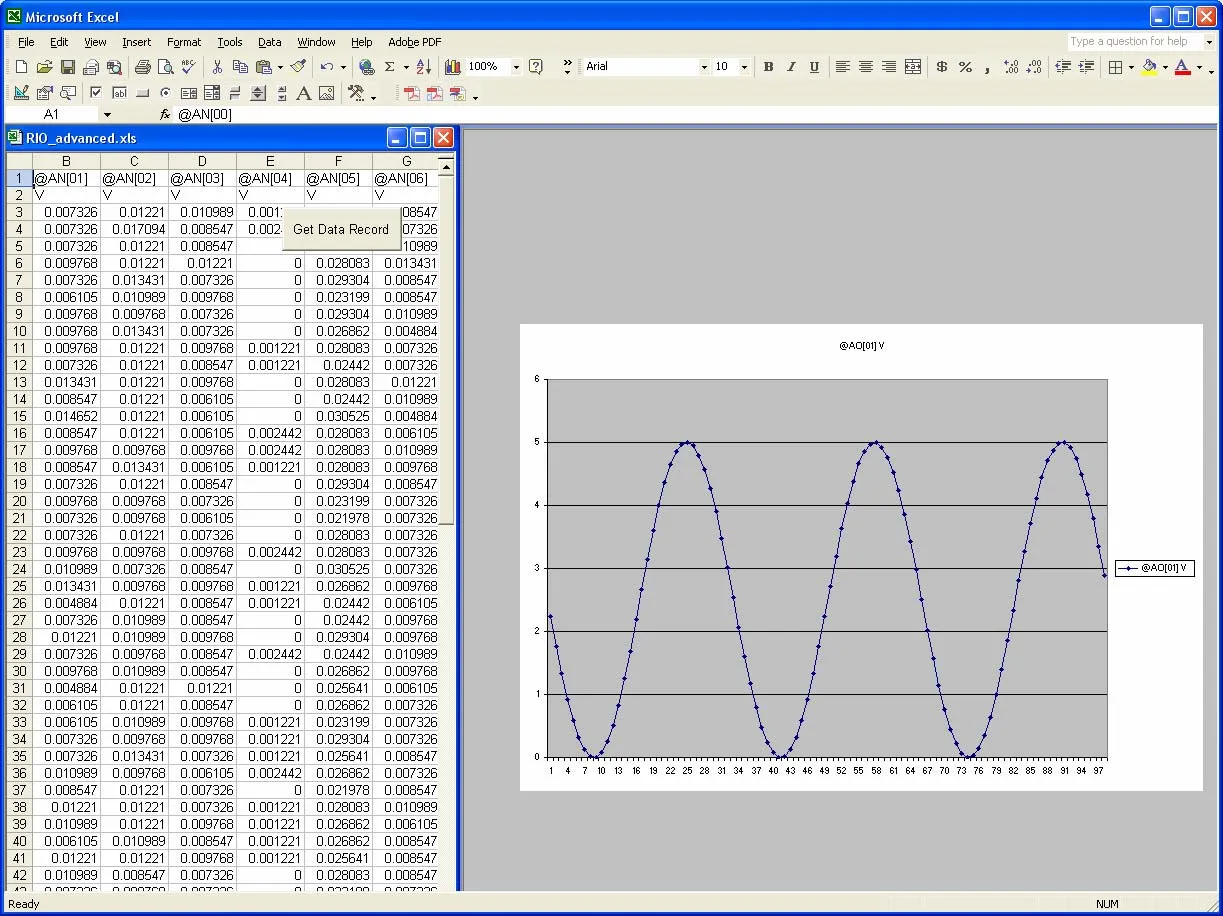The image size is (1223, 916).
Task: Select the Image control tool
Action: click(x=327, y=93)
